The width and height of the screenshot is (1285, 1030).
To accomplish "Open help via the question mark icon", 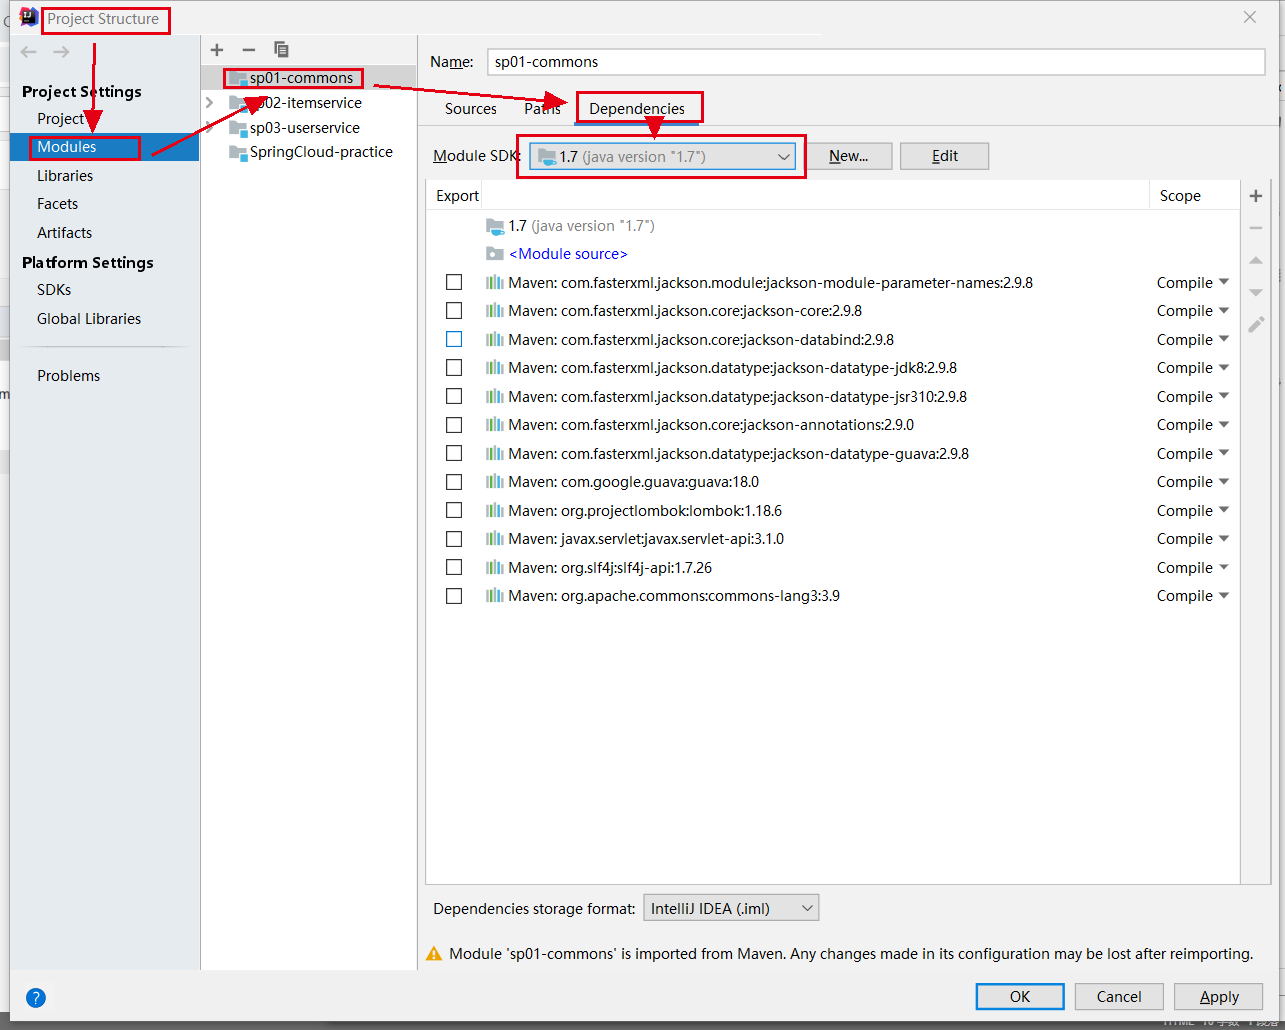I will [35, 997].
